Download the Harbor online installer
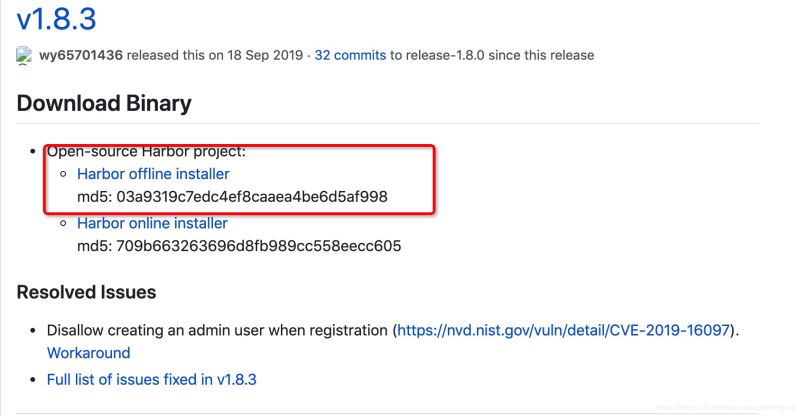 (152, 223)
